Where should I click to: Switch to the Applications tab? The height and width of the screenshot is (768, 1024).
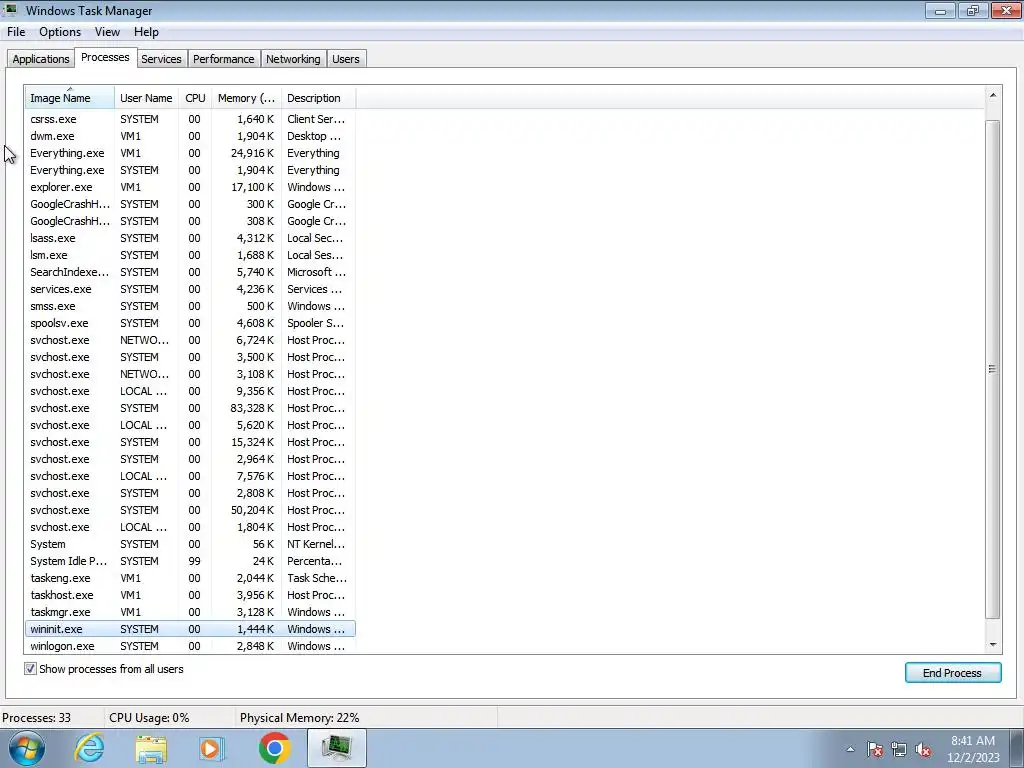[40, 59]
